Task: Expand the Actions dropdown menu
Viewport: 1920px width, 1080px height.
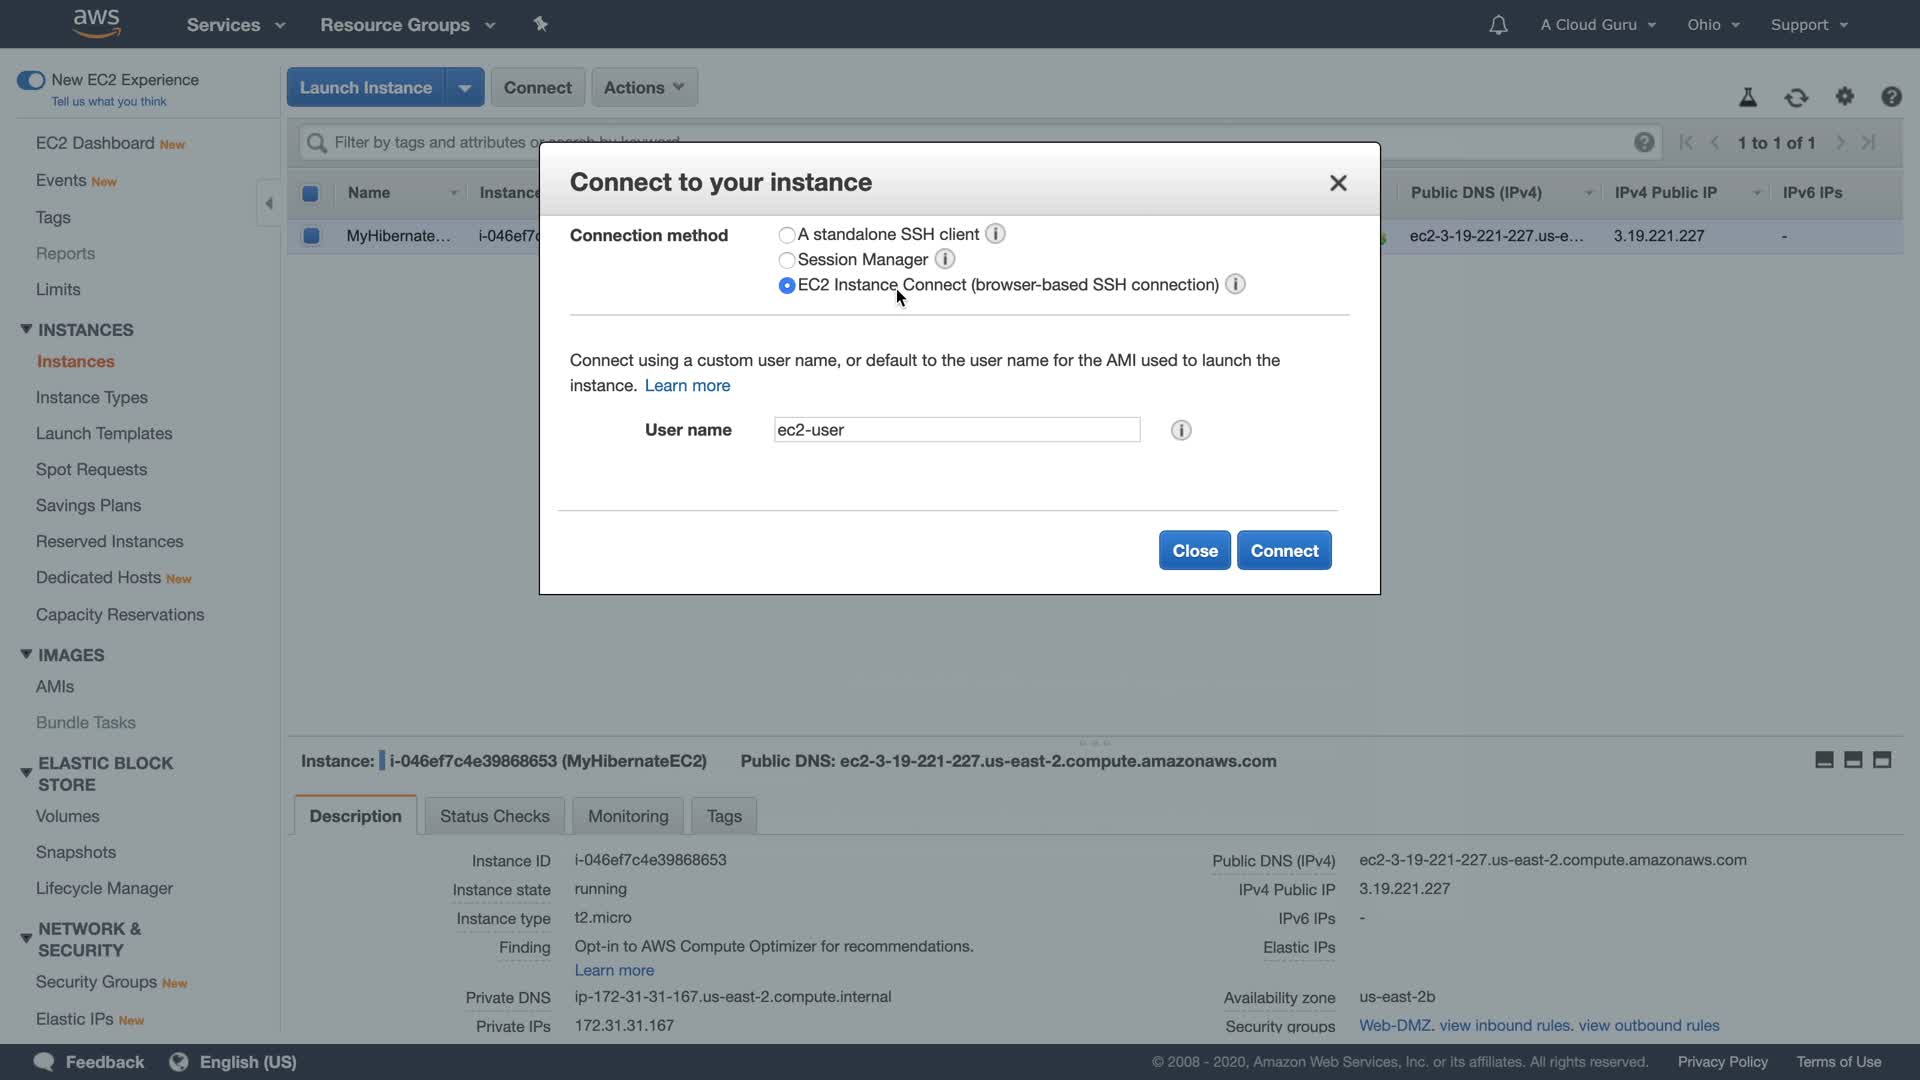Action: [x=644, y=88]
